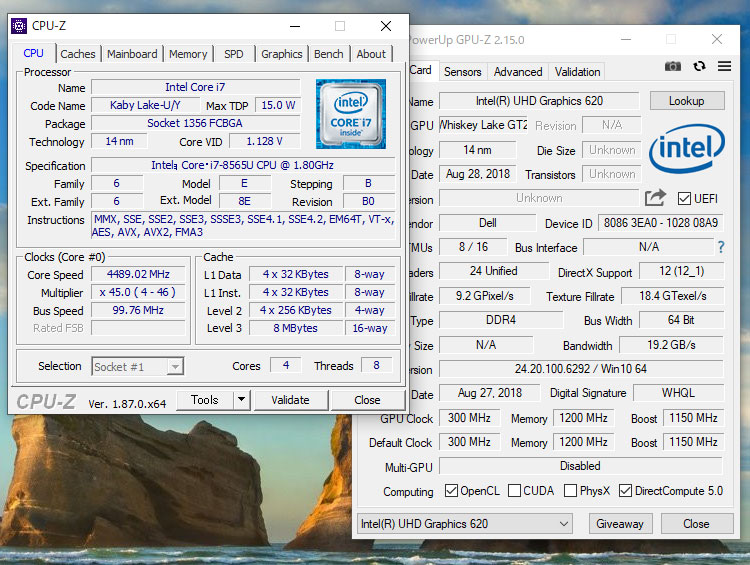The image size is (750, 565).
Task: Minimize the CPU-Z window
Action: point(295,26)
